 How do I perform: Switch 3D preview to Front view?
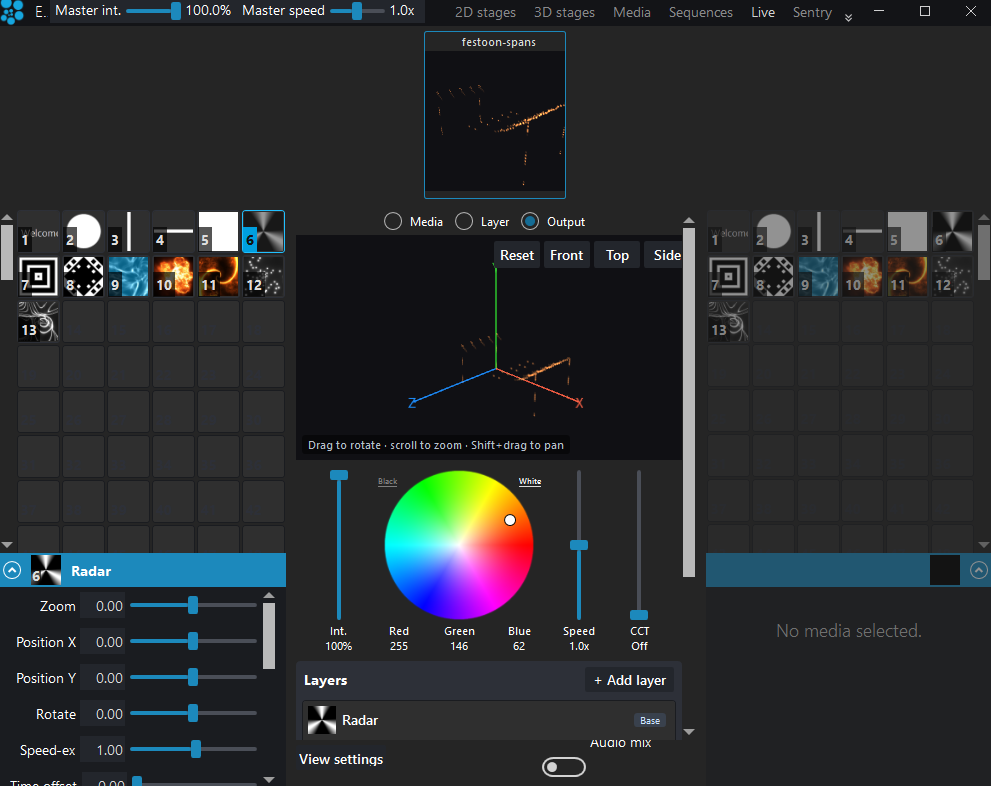(x=566, y=255)
